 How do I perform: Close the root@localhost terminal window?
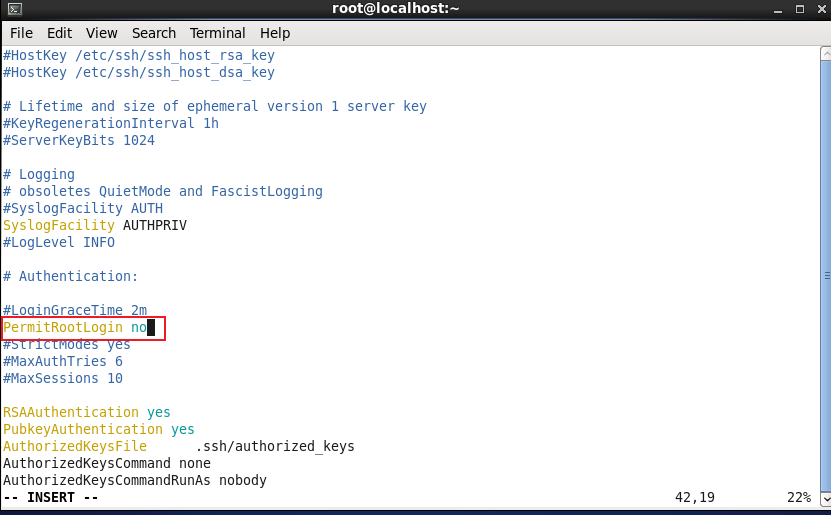[821, 9]
